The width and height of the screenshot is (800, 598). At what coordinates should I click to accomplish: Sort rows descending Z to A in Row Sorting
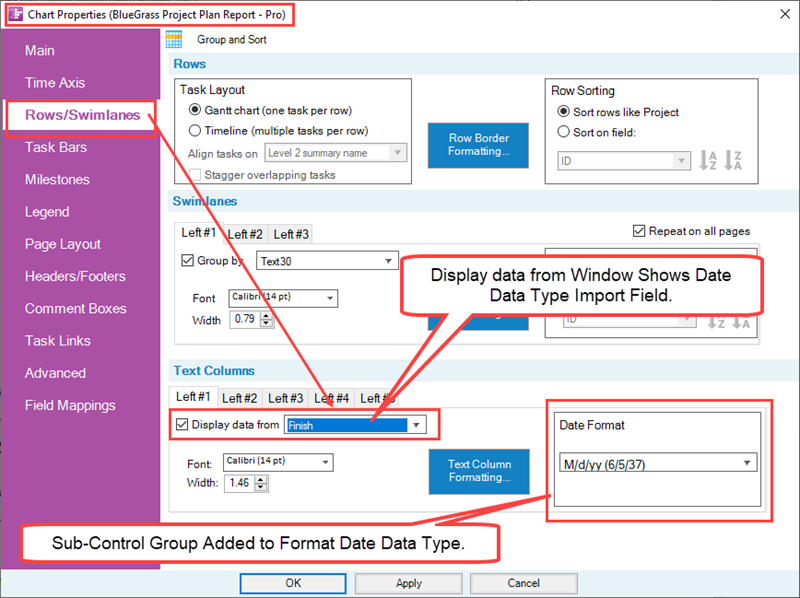click(732, 160)
